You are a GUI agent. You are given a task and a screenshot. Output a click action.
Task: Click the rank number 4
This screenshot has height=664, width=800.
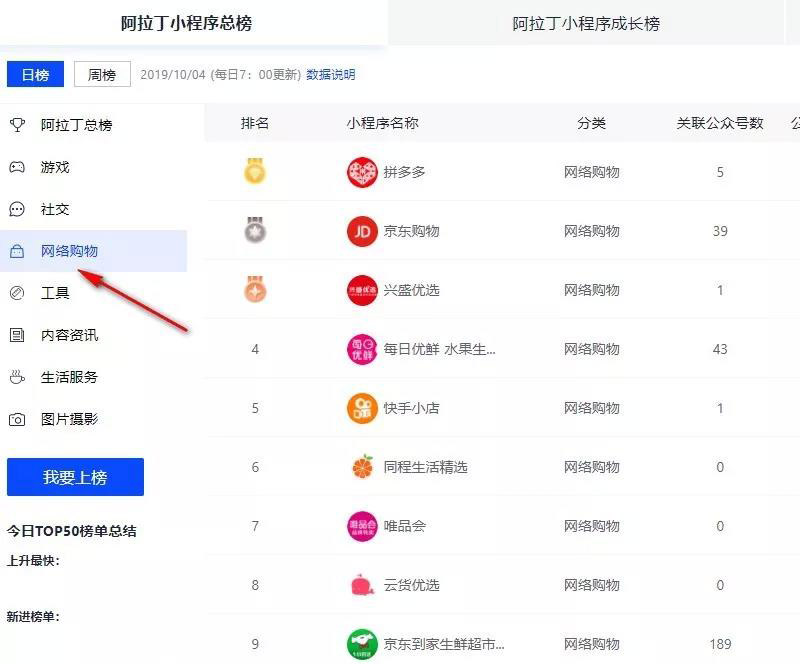[x=255, y=350]
